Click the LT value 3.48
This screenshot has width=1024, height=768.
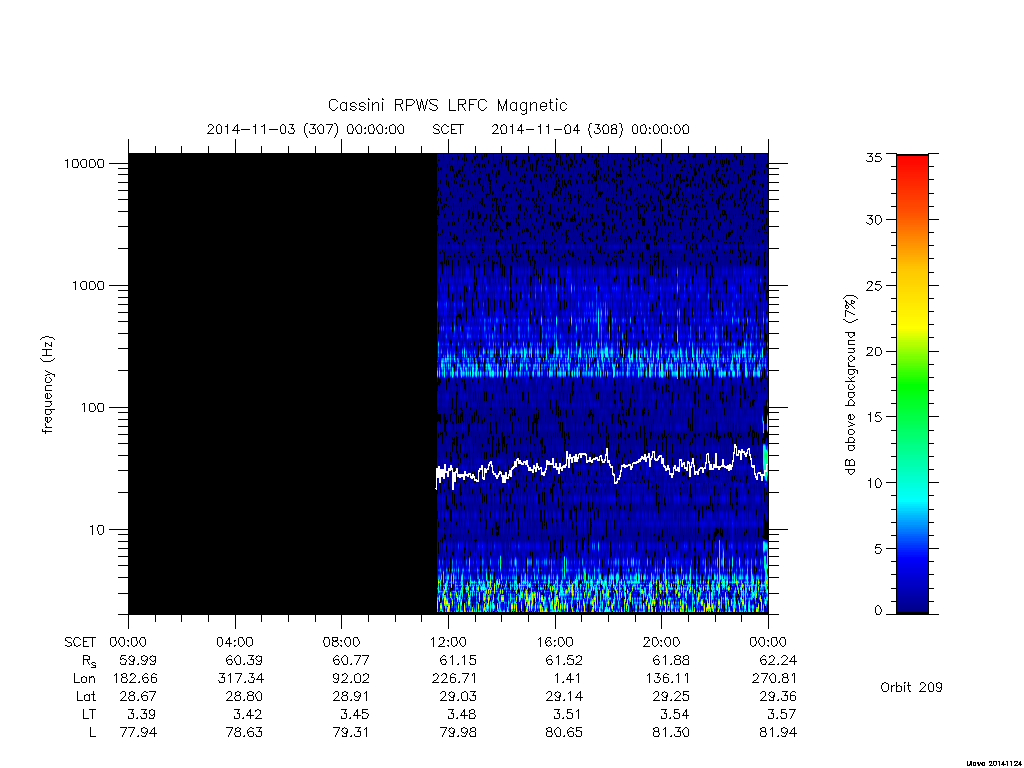pyautogui.click(x=461, y=714)
